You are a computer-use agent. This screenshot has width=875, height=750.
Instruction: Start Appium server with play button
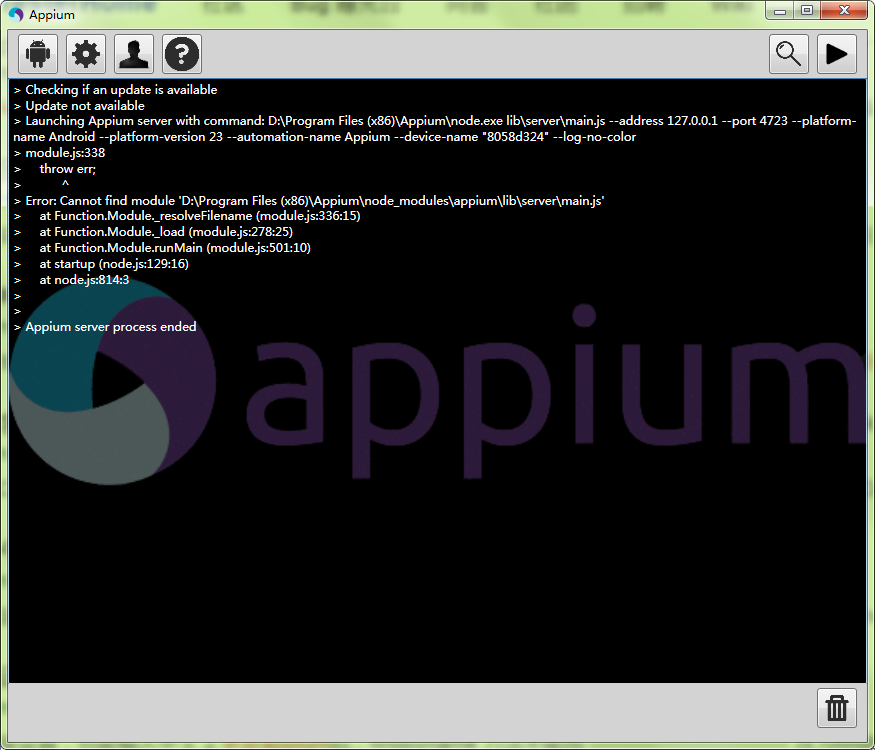pos(836,54)
